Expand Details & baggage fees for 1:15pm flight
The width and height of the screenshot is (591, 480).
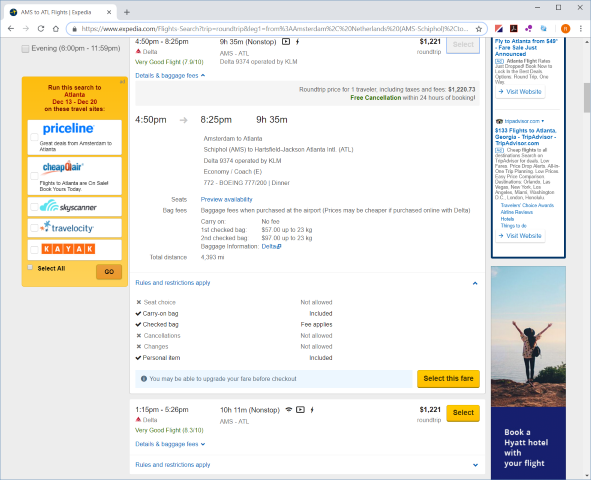point(170,444)
